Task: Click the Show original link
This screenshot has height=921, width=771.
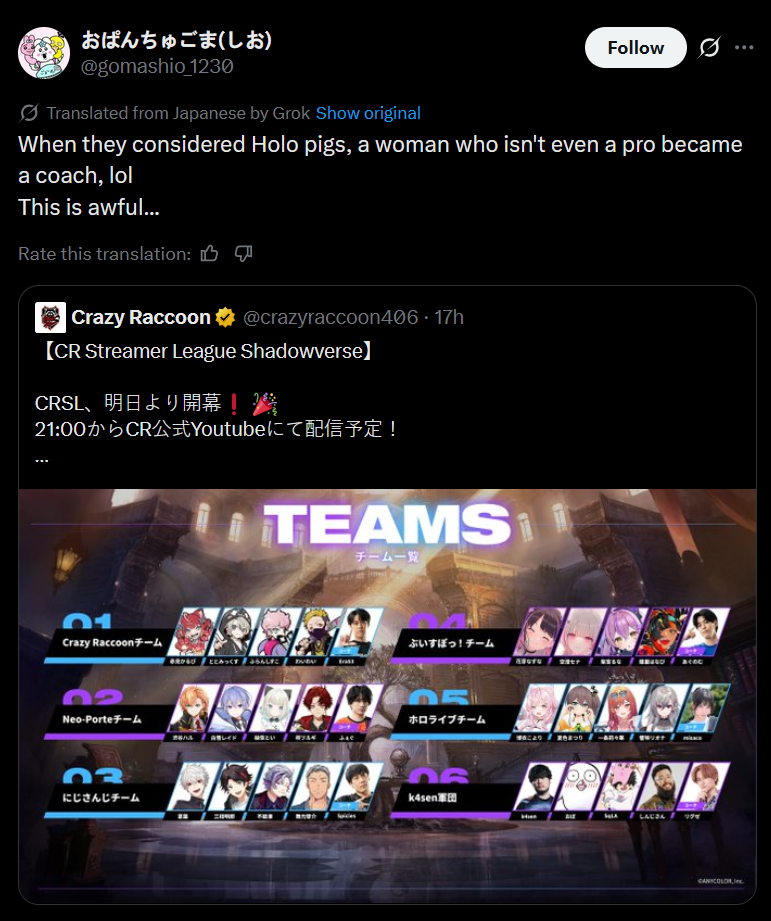Action: [x=368, y=113]
